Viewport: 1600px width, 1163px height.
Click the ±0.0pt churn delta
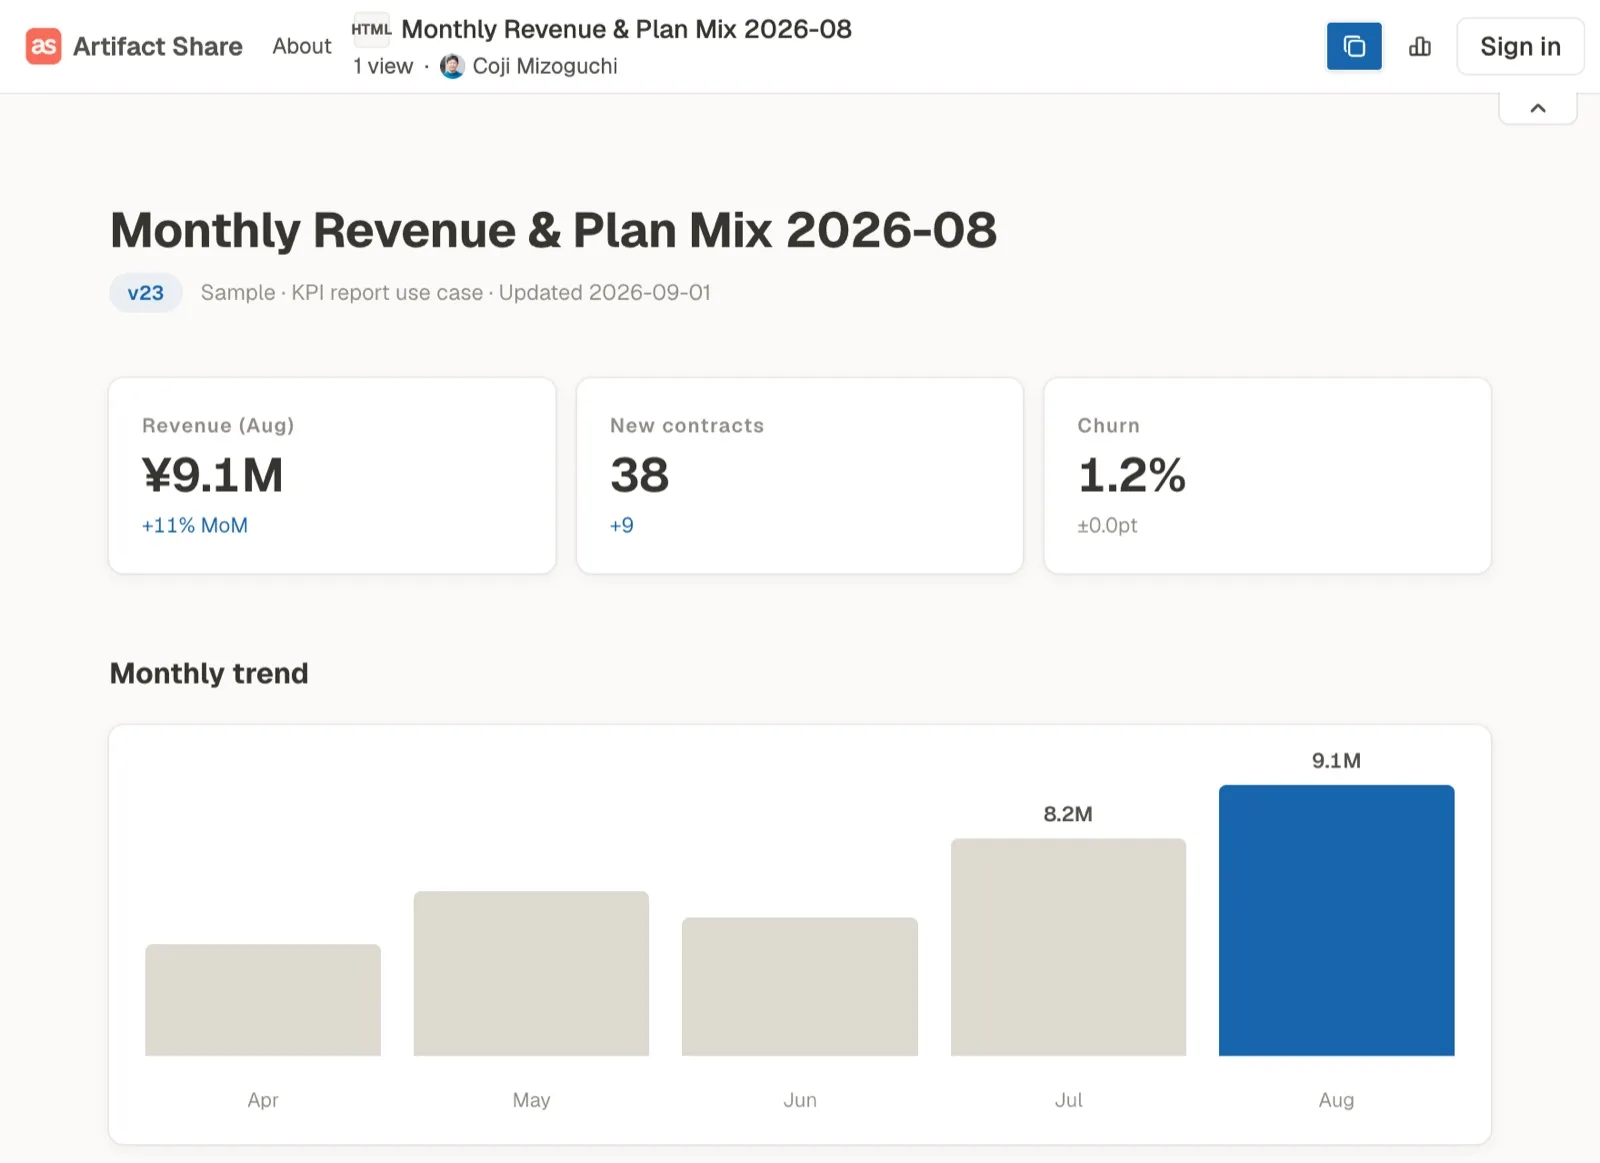click(x=1108, y=525)
